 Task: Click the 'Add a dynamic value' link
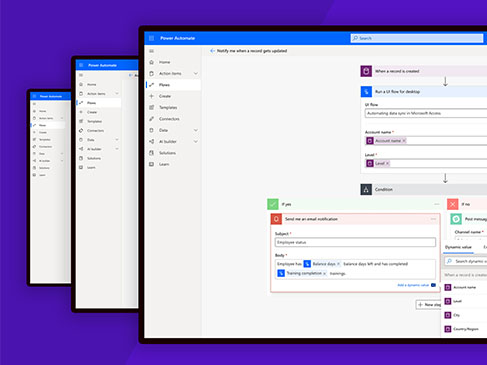coord(413,285)
